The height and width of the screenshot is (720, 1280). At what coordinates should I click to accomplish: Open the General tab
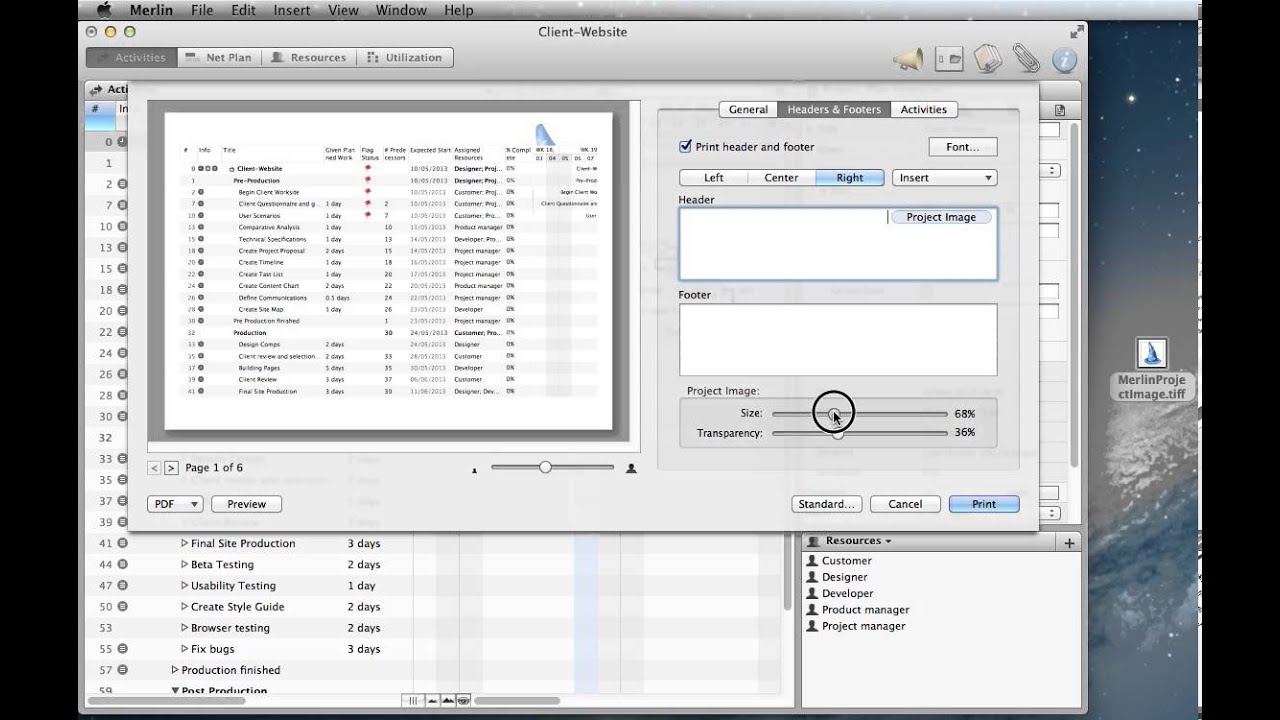click(748, 110)
